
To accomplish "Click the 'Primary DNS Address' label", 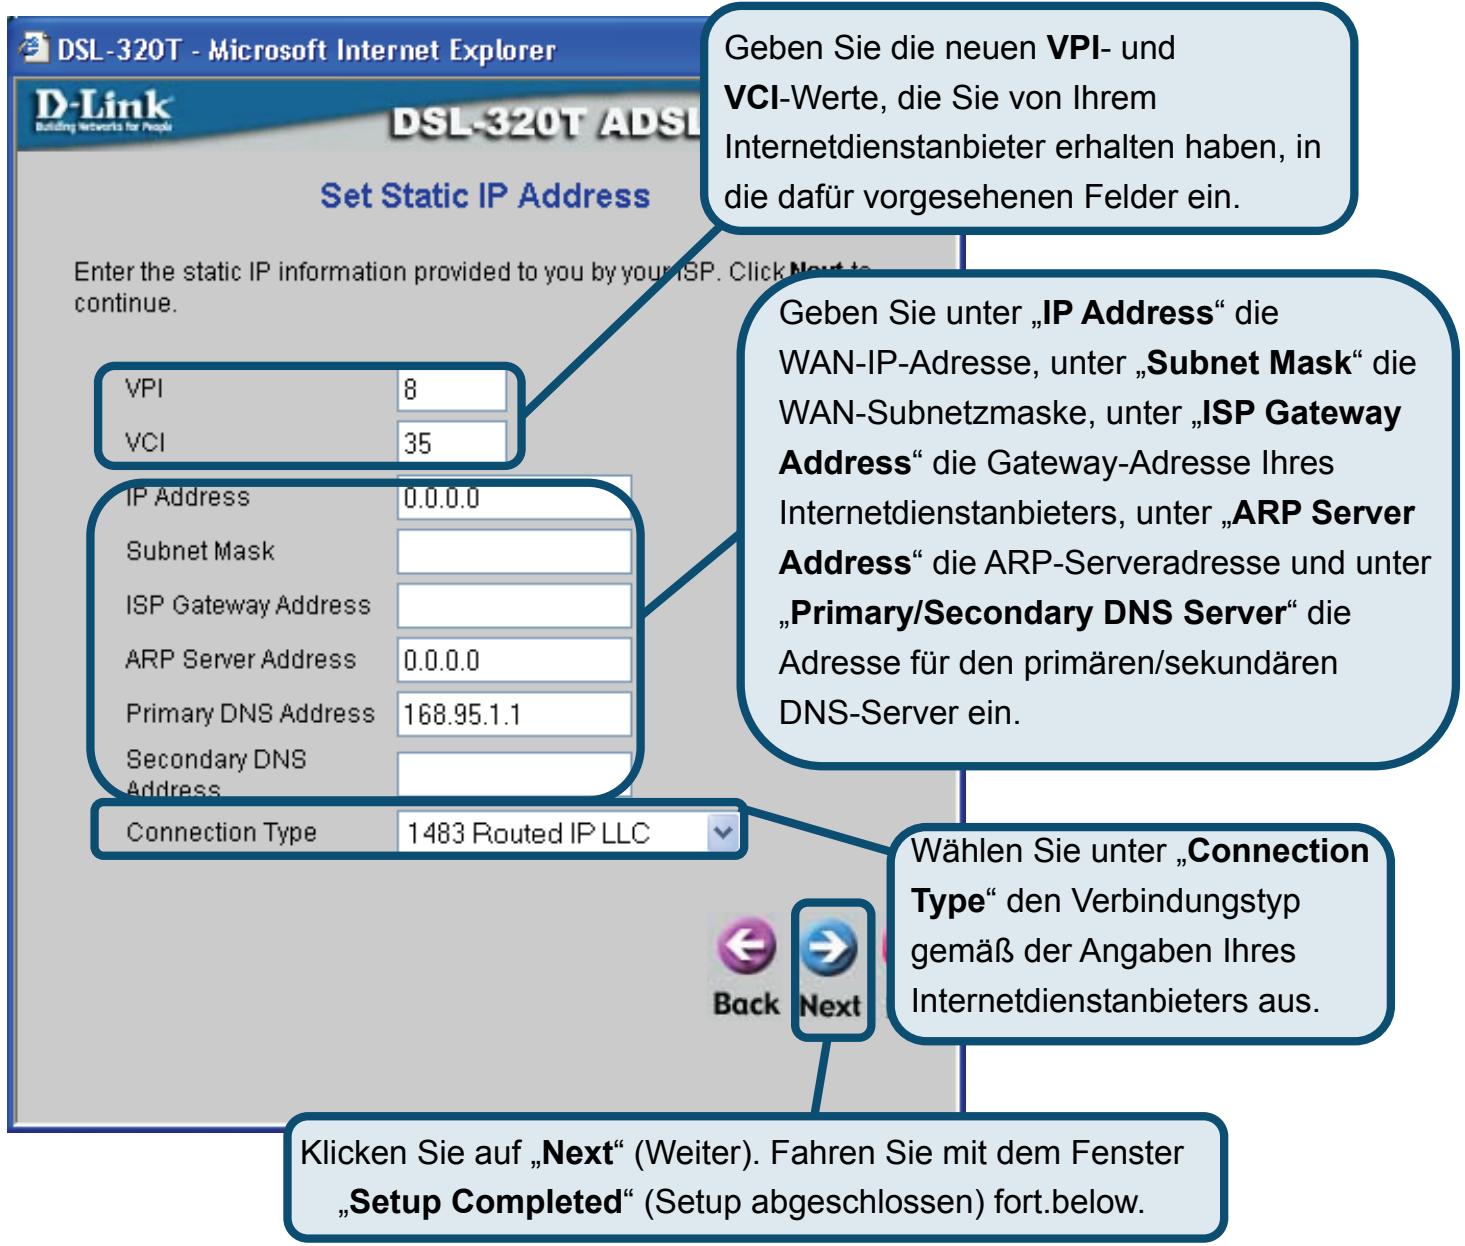I will pyautogui.click(x=250, y=714).
